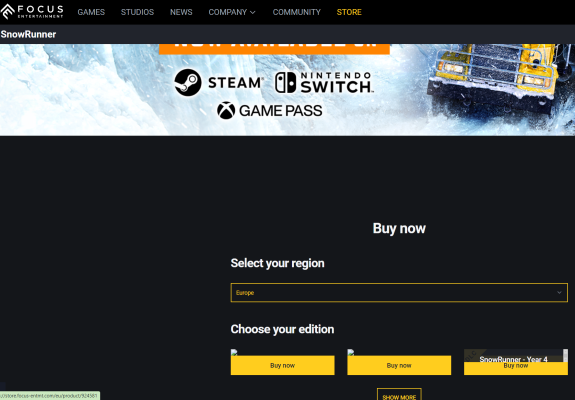Click Buy now on the second edition
This screenshot has height=400, width=575.
[x=399, y=365]
